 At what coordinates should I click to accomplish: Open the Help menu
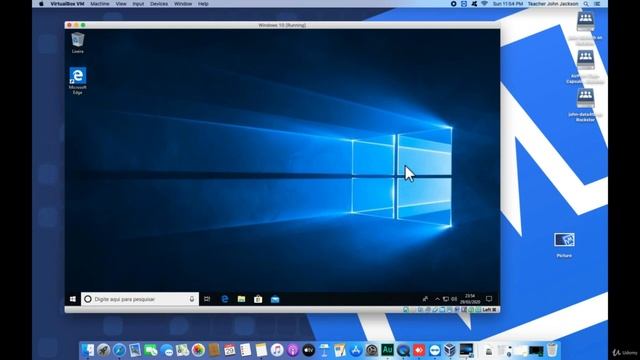[203, 4]
